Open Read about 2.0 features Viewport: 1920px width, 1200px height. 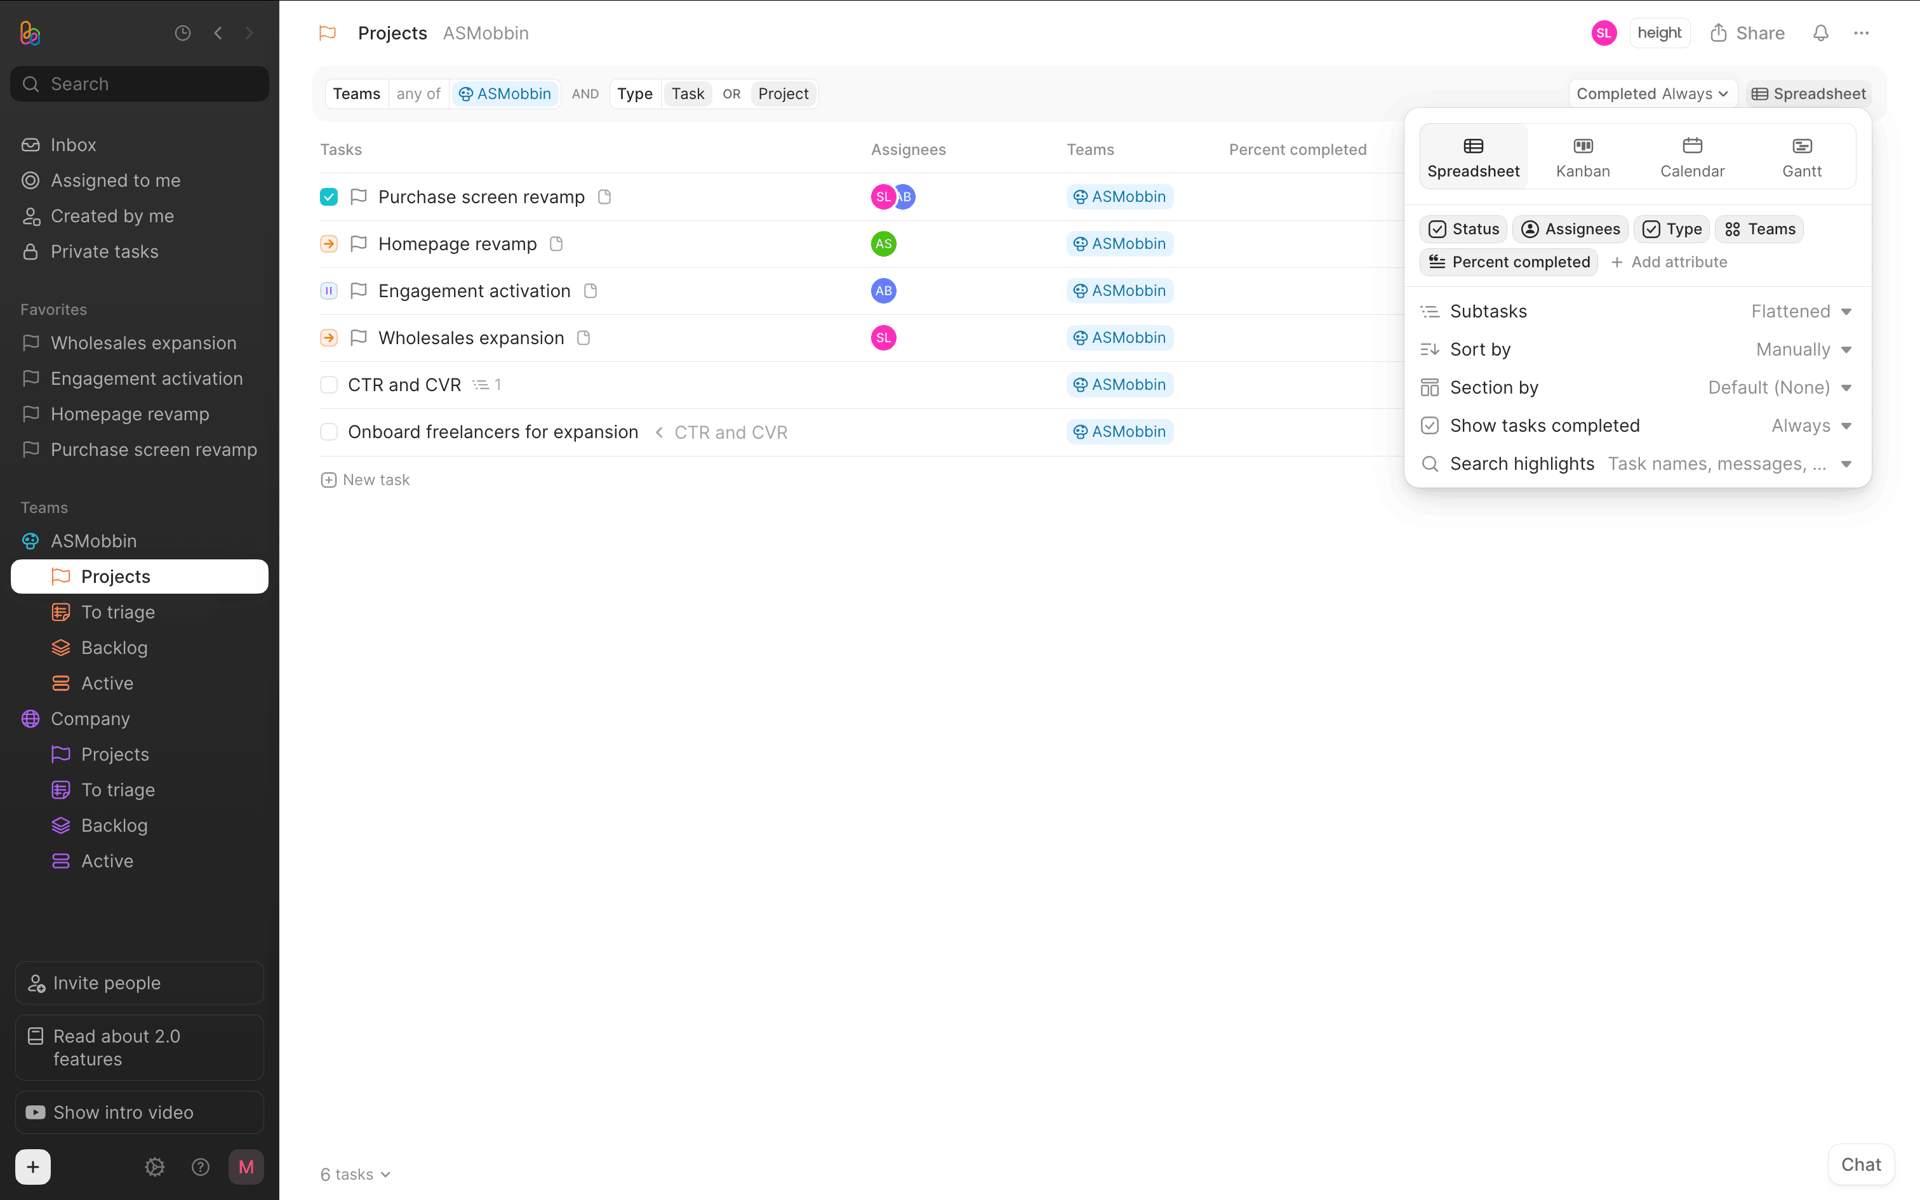coord(139,1047)
